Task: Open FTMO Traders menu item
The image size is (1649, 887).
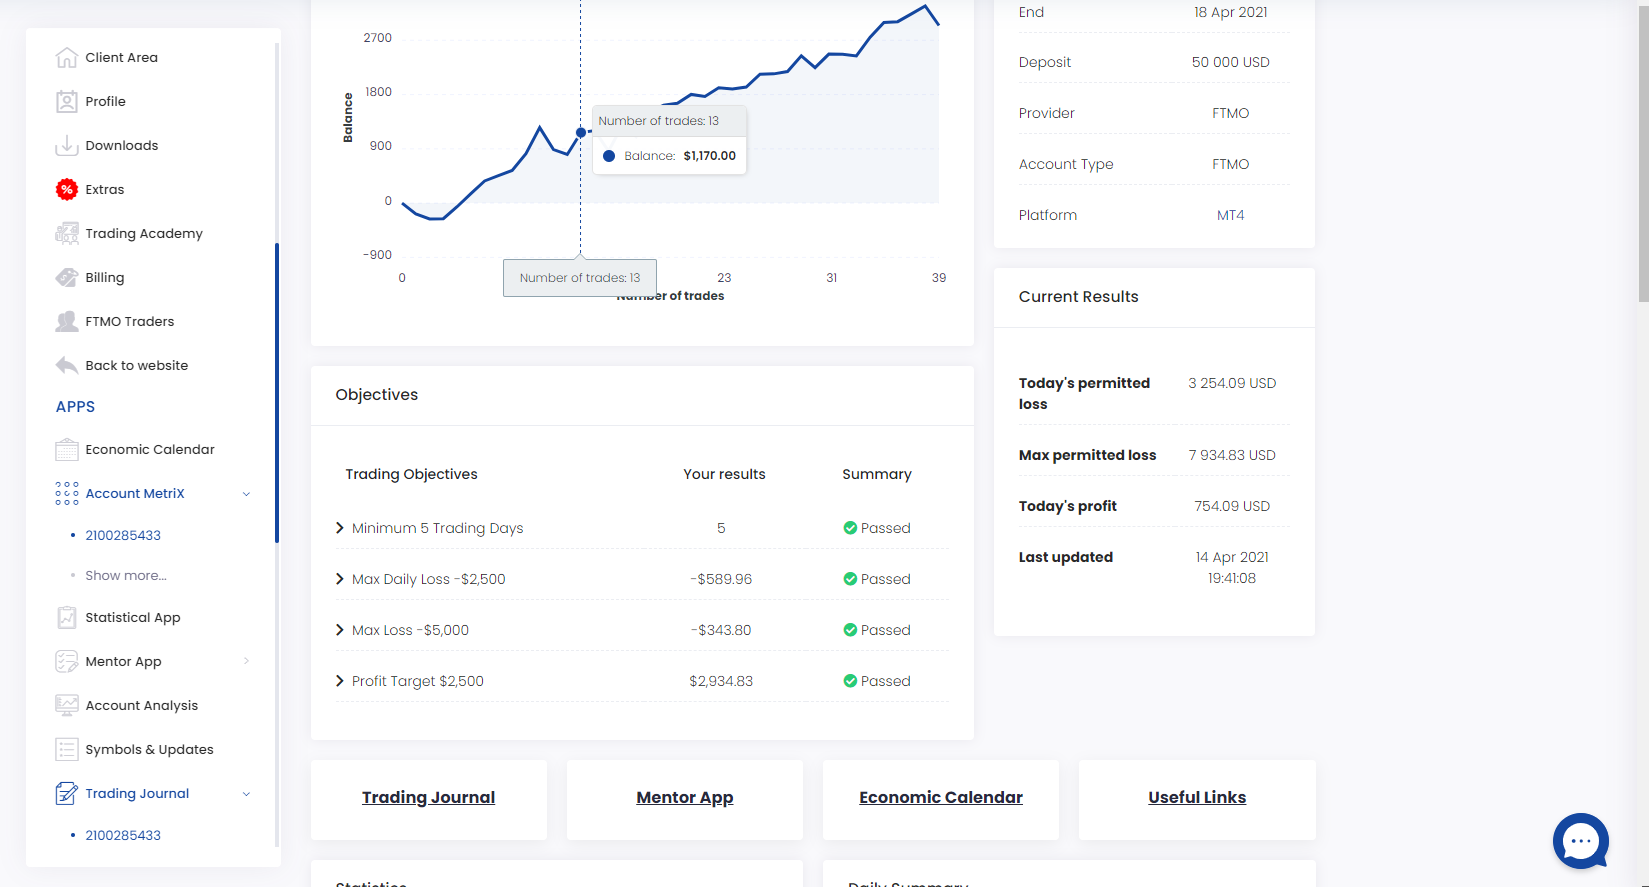Action: point(129,322)
